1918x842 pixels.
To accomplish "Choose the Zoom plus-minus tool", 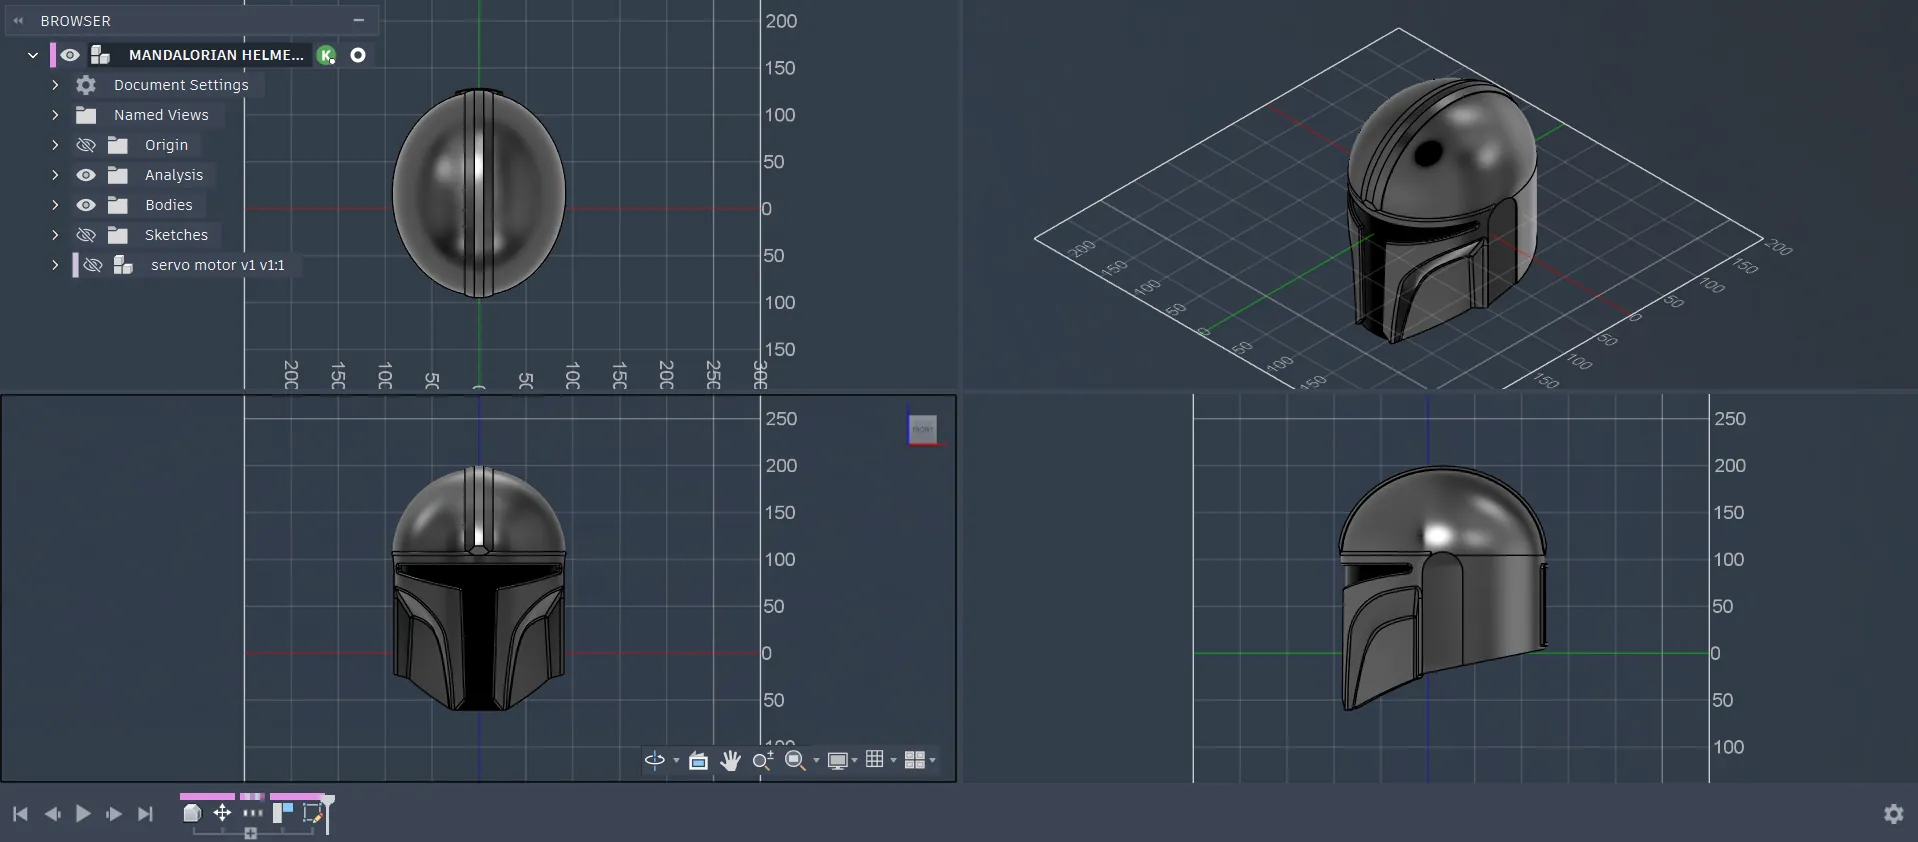I will coord(763,761).
